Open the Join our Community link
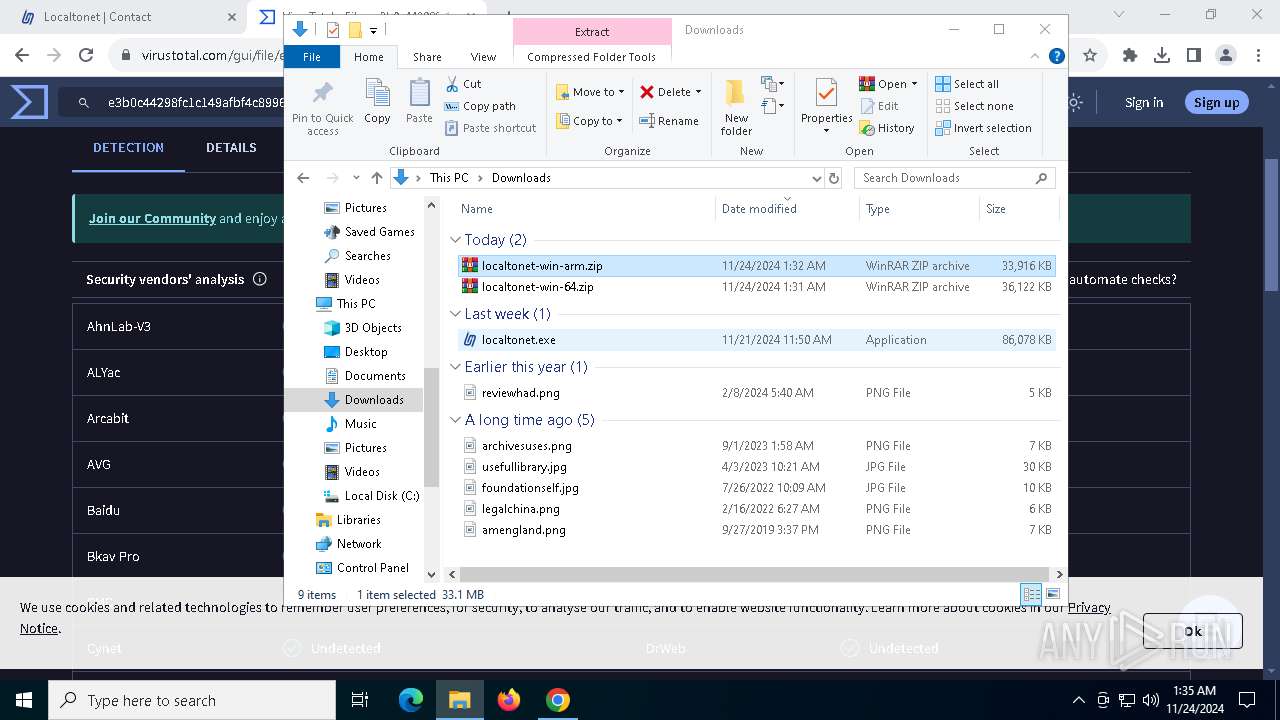The width and height of the screenshot is (1280, 720). pyautogui.click(x=152, y=218)
